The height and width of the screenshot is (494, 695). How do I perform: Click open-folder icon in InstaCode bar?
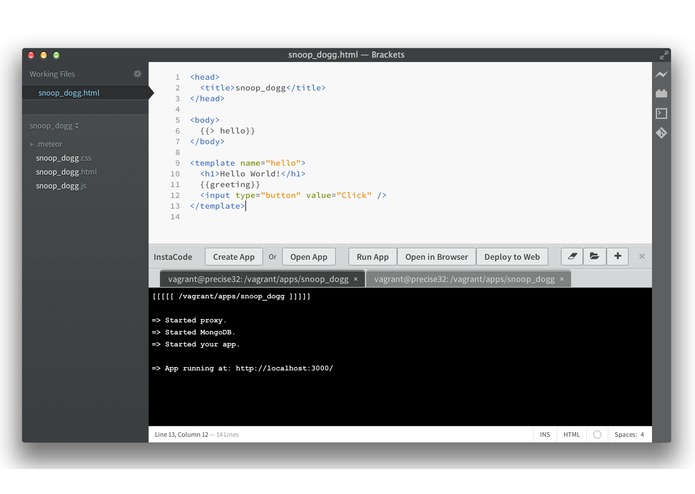click(x=594, y=257)
